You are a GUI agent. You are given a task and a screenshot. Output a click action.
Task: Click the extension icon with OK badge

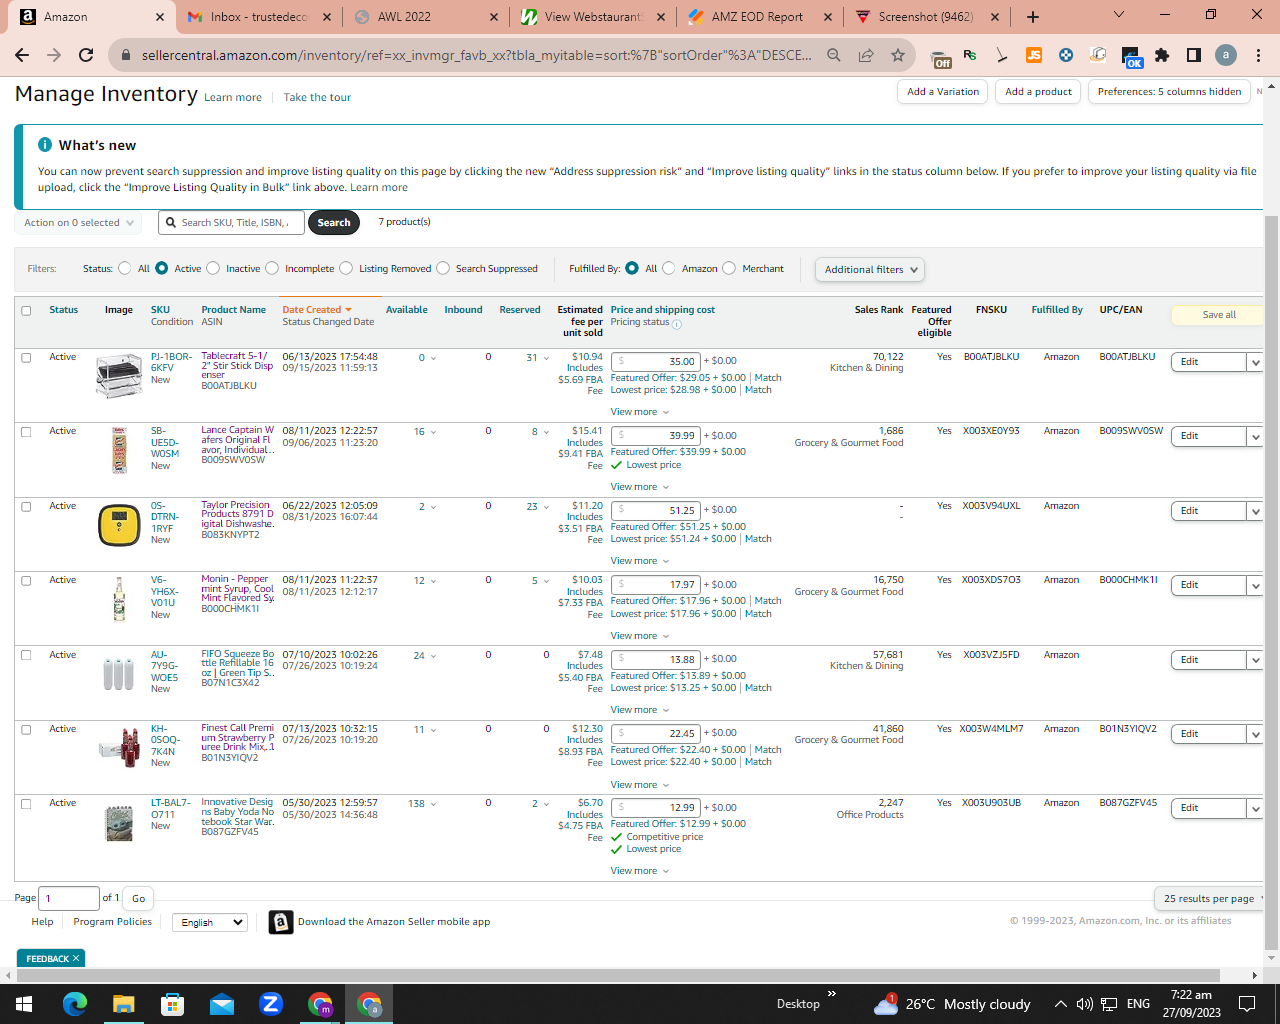point(1131,57)
